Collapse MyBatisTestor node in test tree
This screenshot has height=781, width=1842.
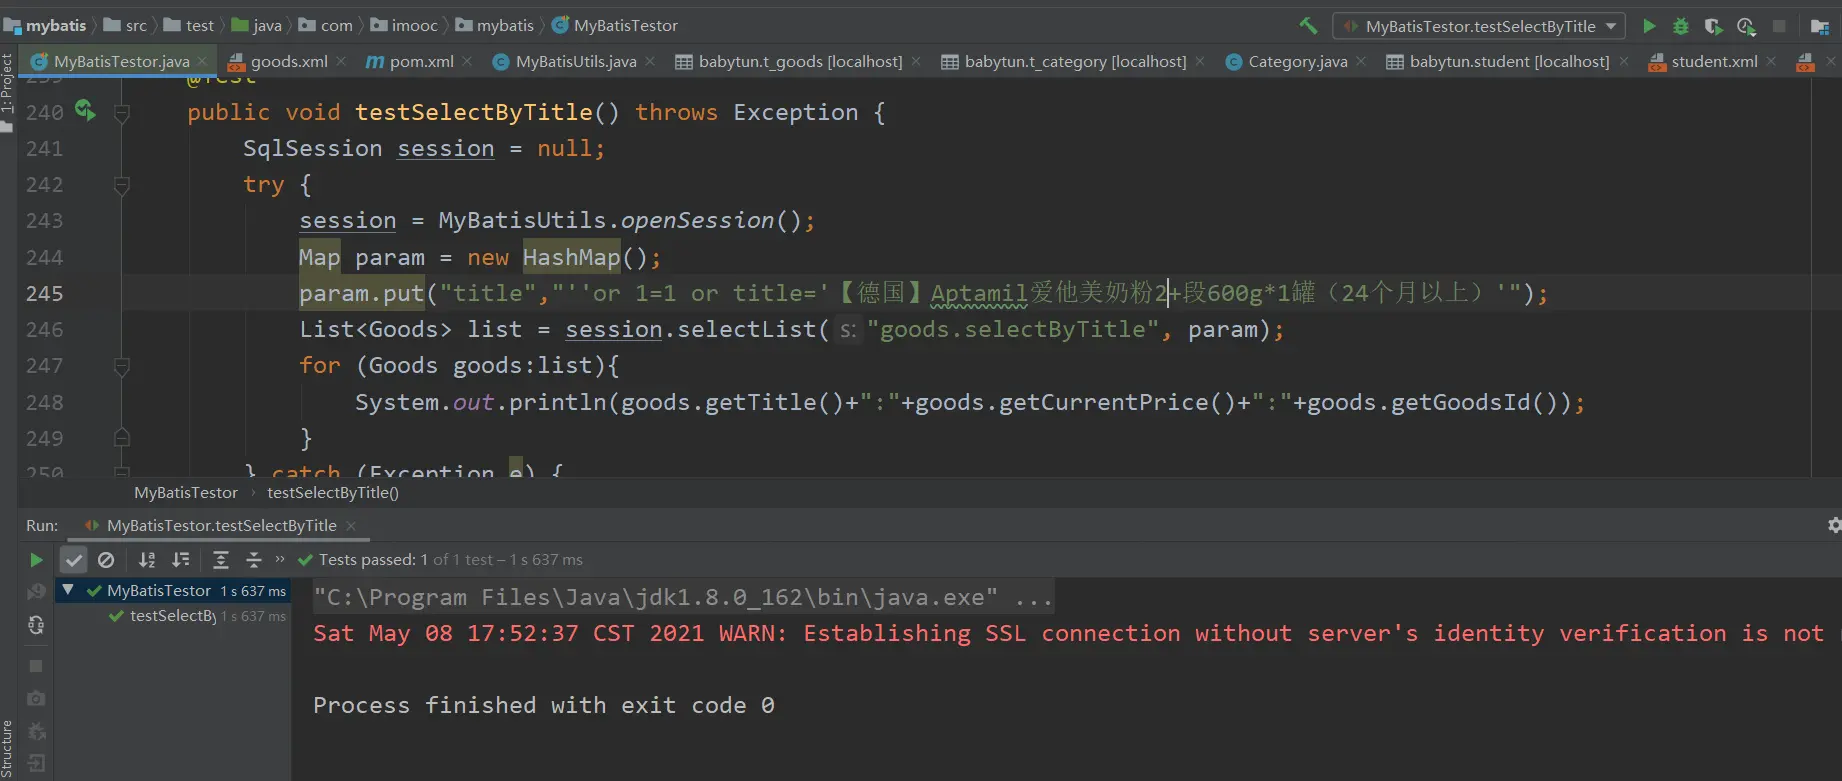click(x=68, y=590)
